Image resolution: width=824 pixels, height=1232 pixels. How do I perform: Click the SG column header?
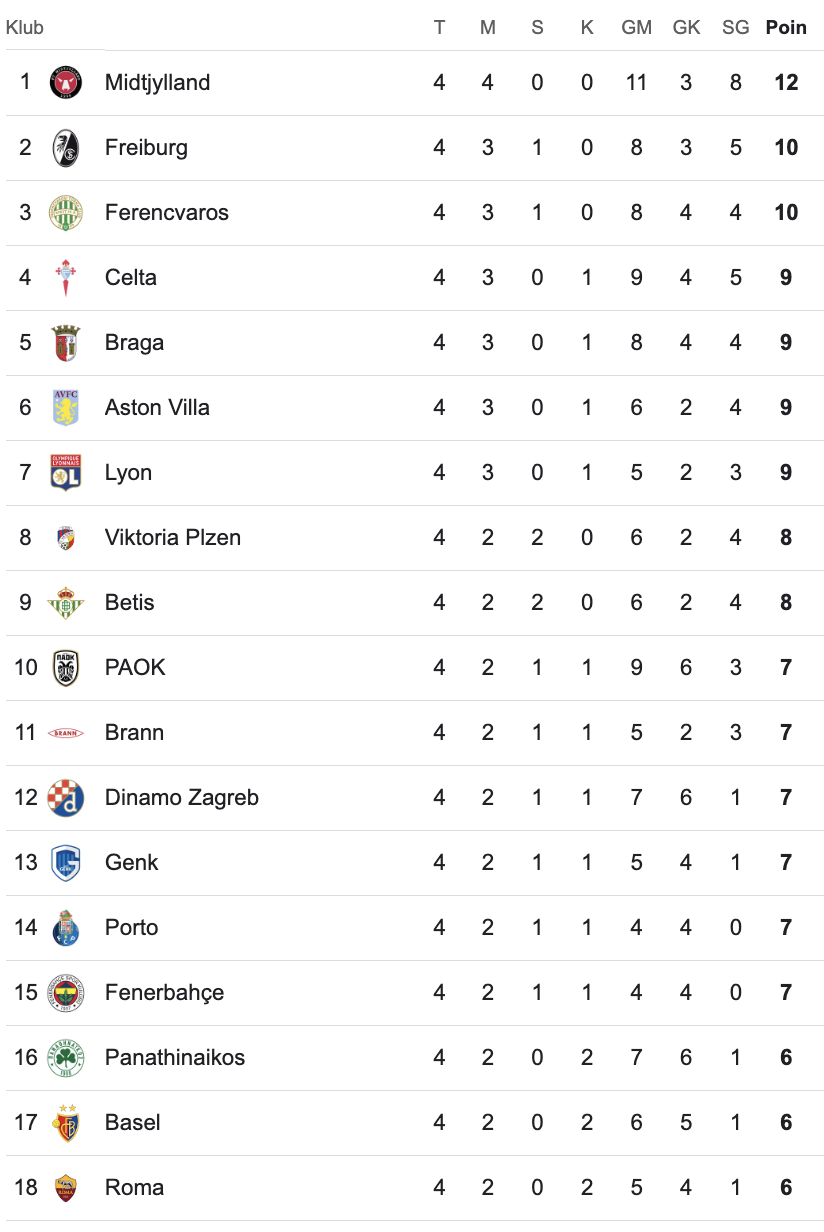pos(735,27)
